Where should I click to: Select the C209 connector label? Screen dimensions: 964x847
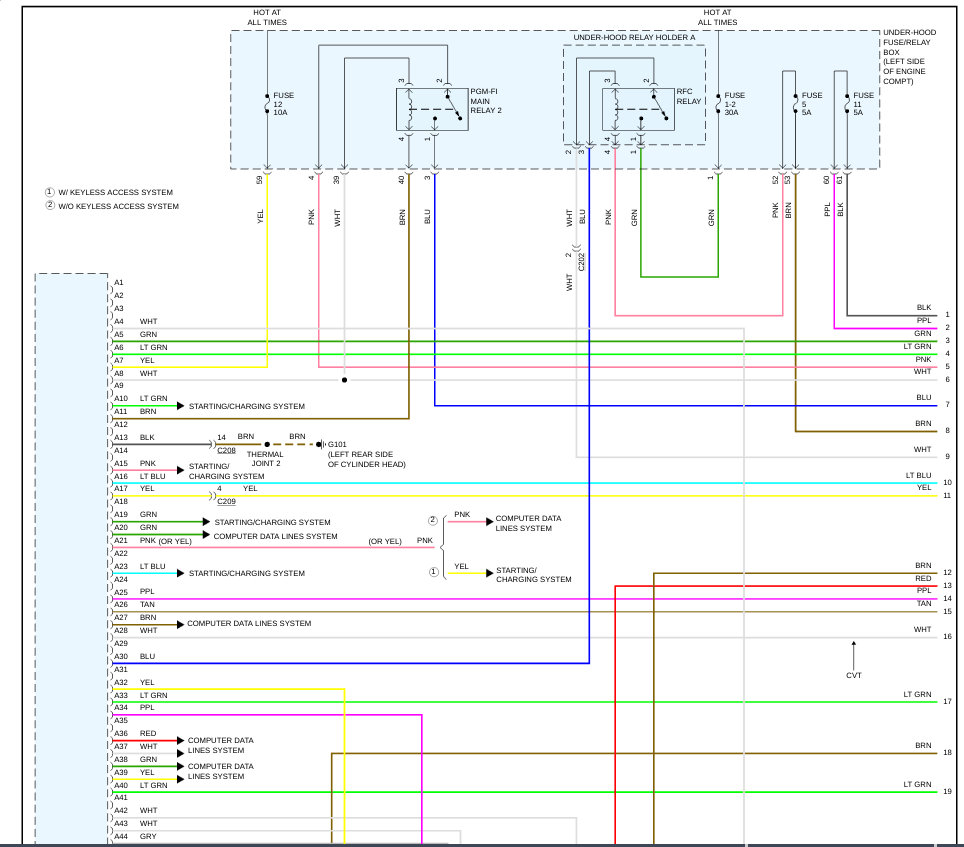tap(226, 502)
